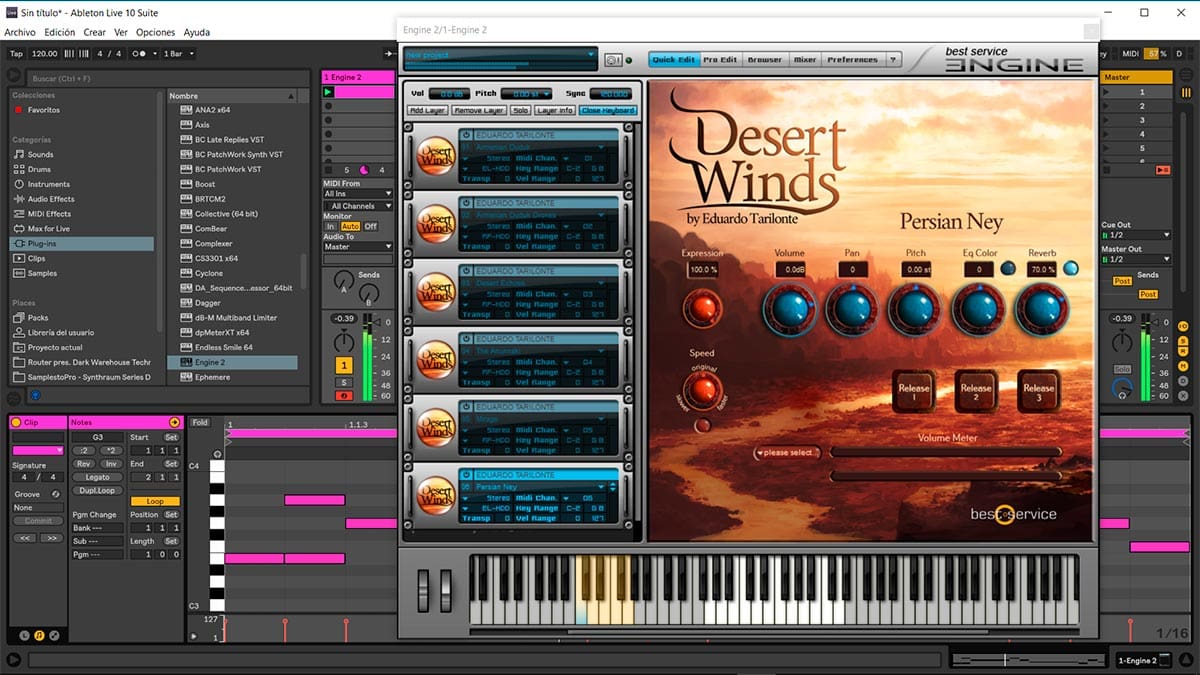Click the Dupl.Loop button
Image resolution: width=1200 pixels, height=675 pixels.
pyautogui.click(x=97, y=490)
